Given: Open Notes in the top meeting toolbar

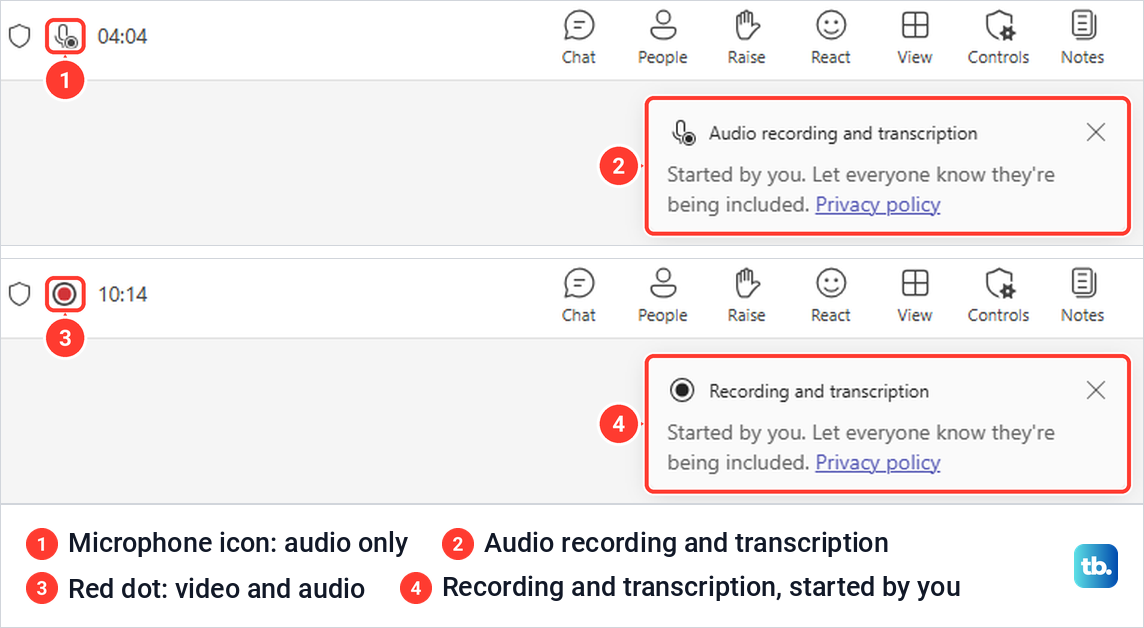Looking at the screenshot, I should coord(1083,38).
